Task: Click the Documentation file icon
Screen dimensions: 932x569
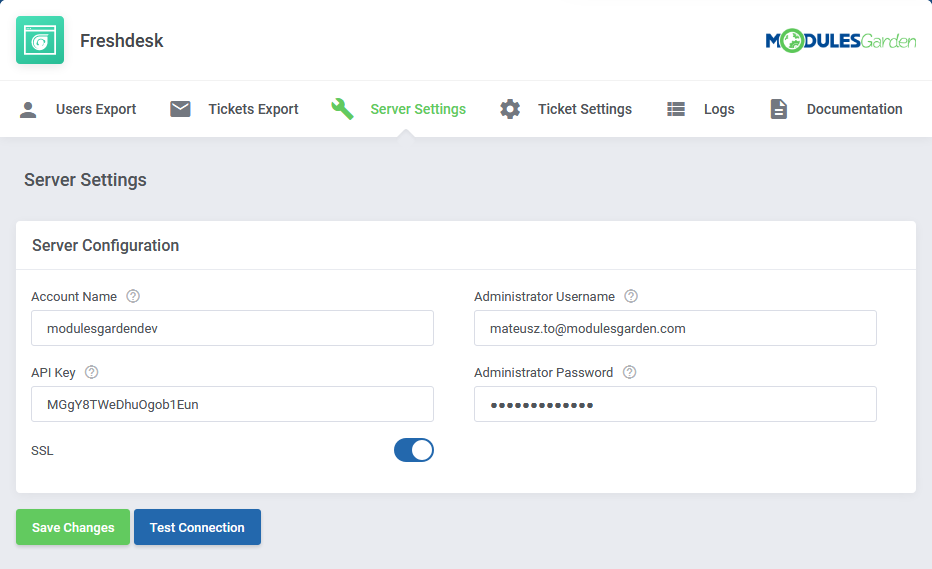Action: [x=779, y=109]
